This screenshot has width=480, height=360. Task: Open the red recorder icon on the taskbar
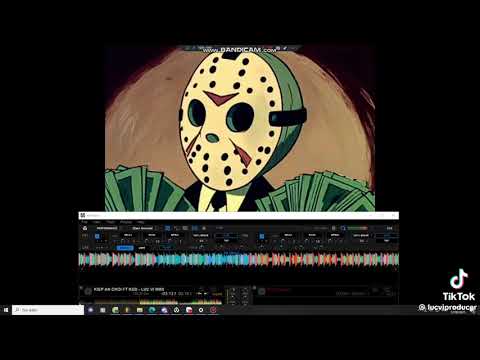coord(213,310)
